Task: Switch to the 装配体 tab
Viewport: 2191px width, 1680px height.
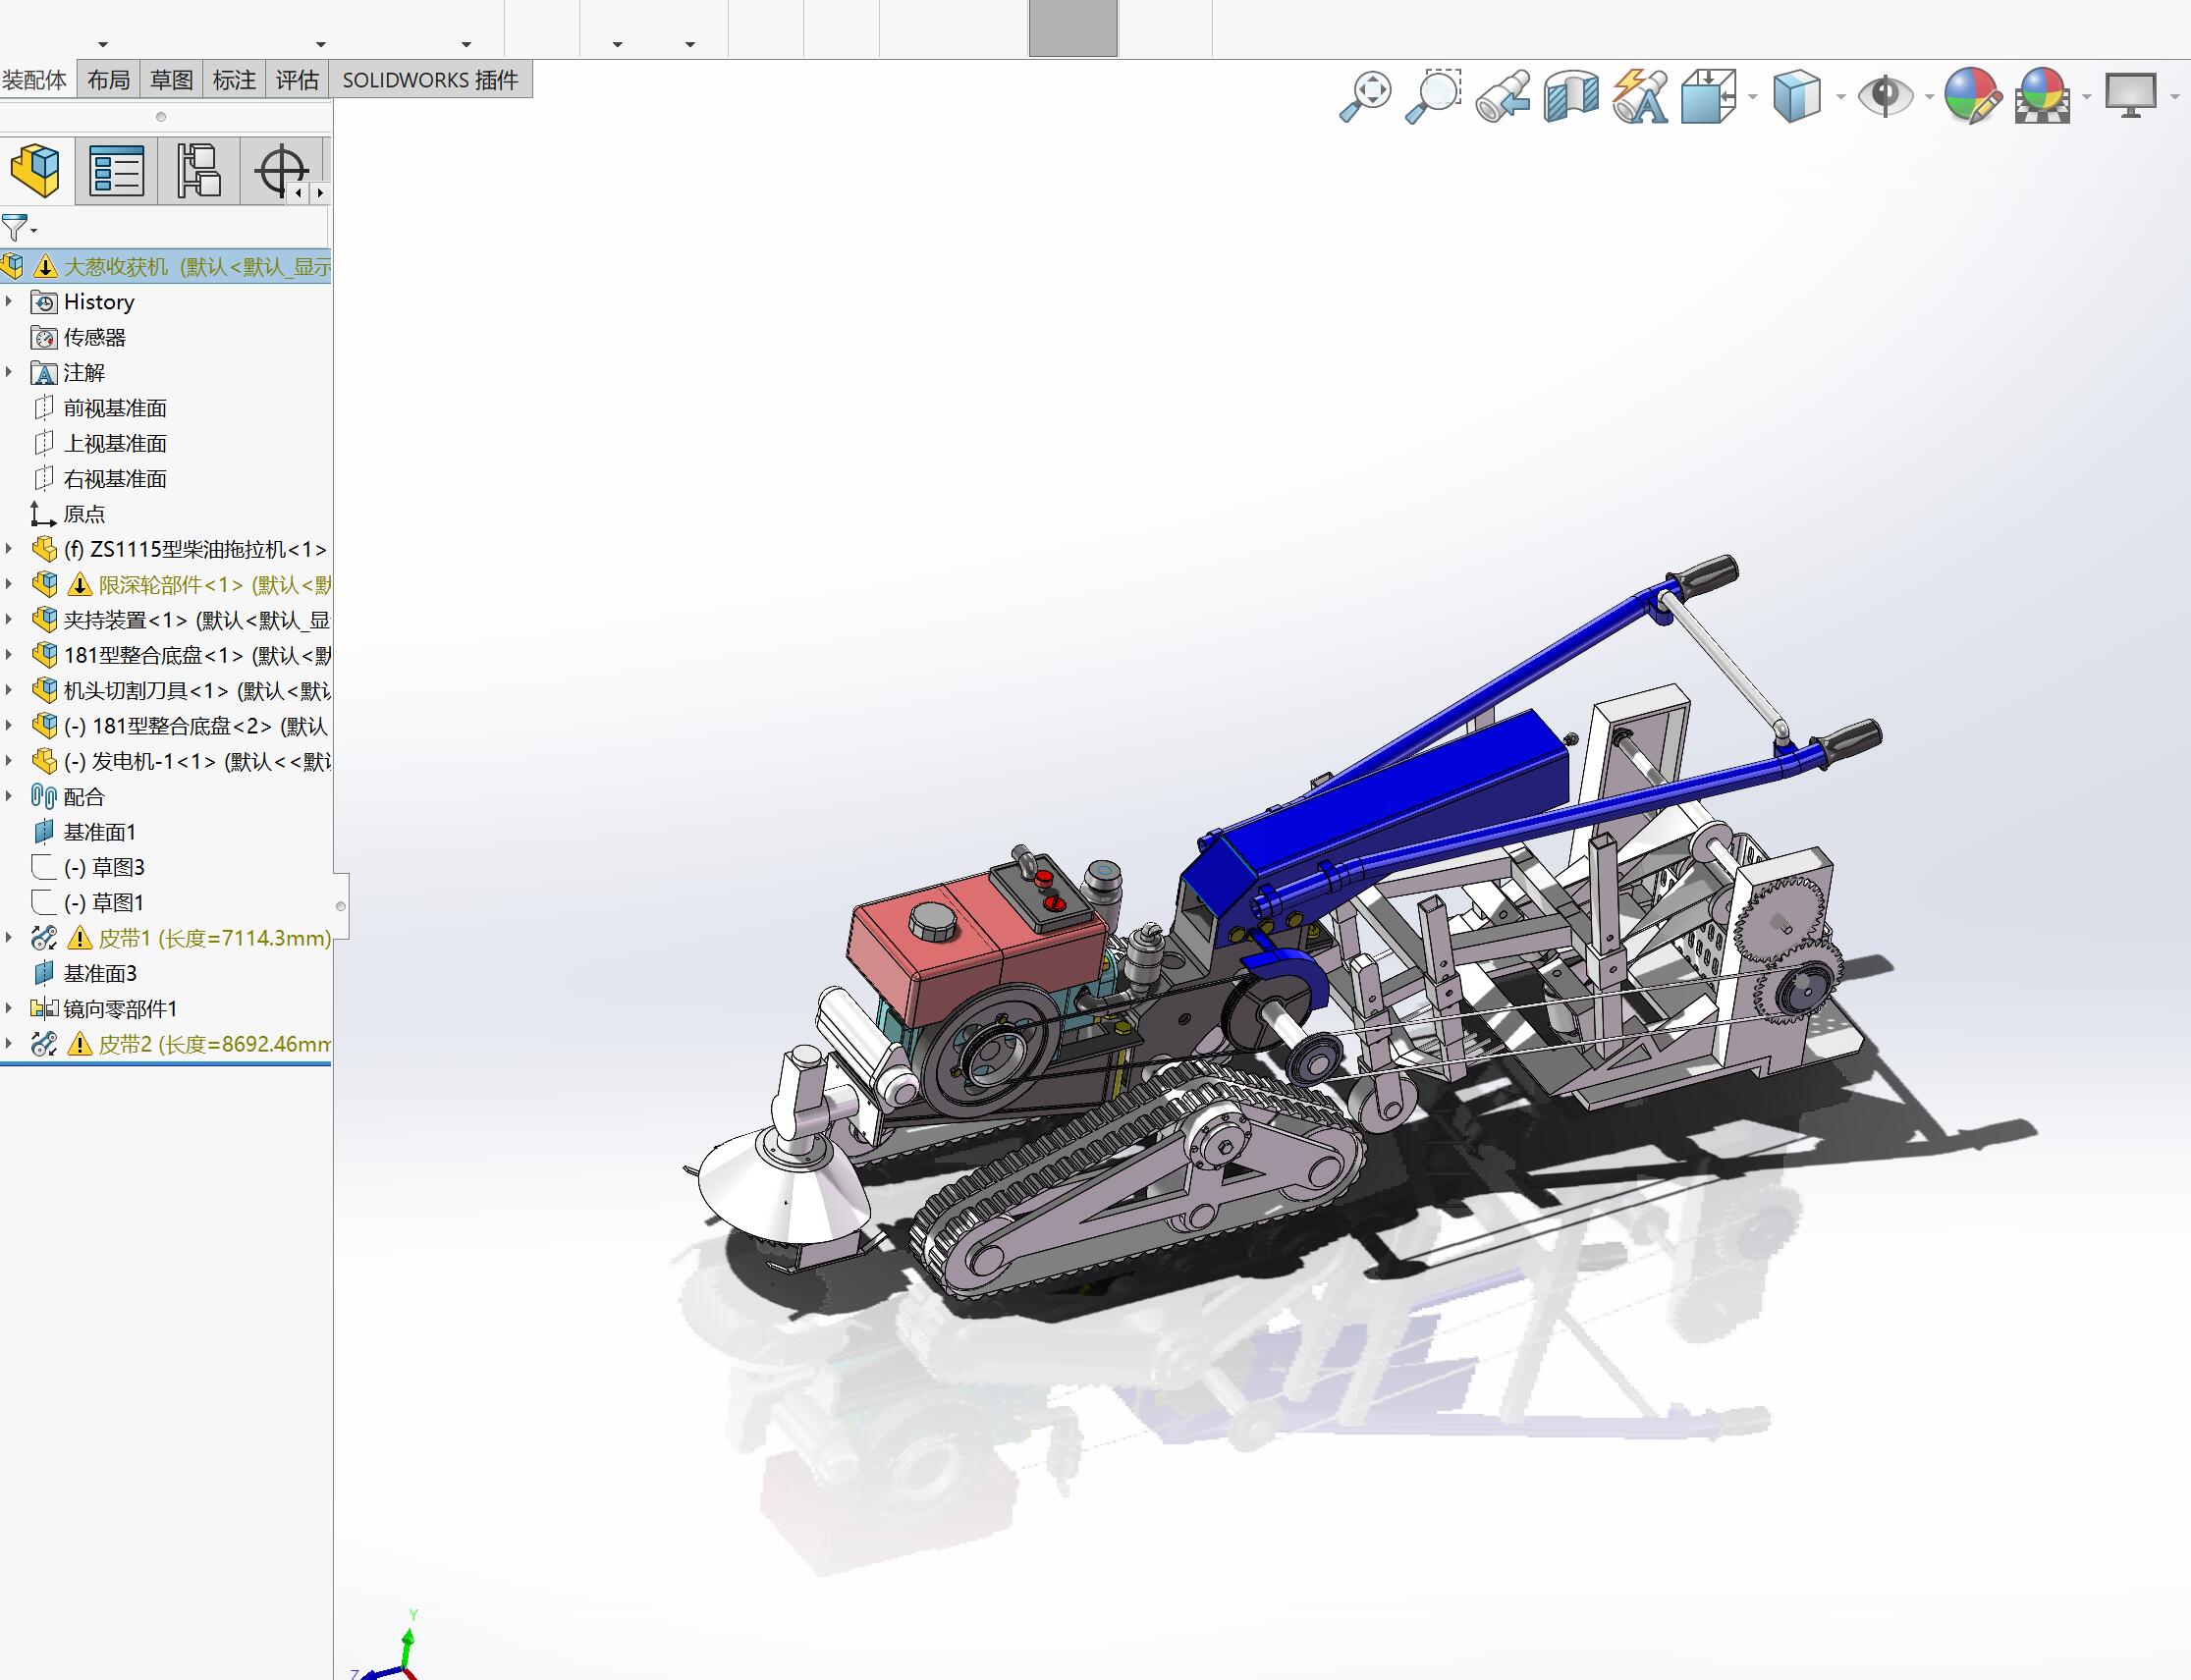Action: tap(36, 80)
